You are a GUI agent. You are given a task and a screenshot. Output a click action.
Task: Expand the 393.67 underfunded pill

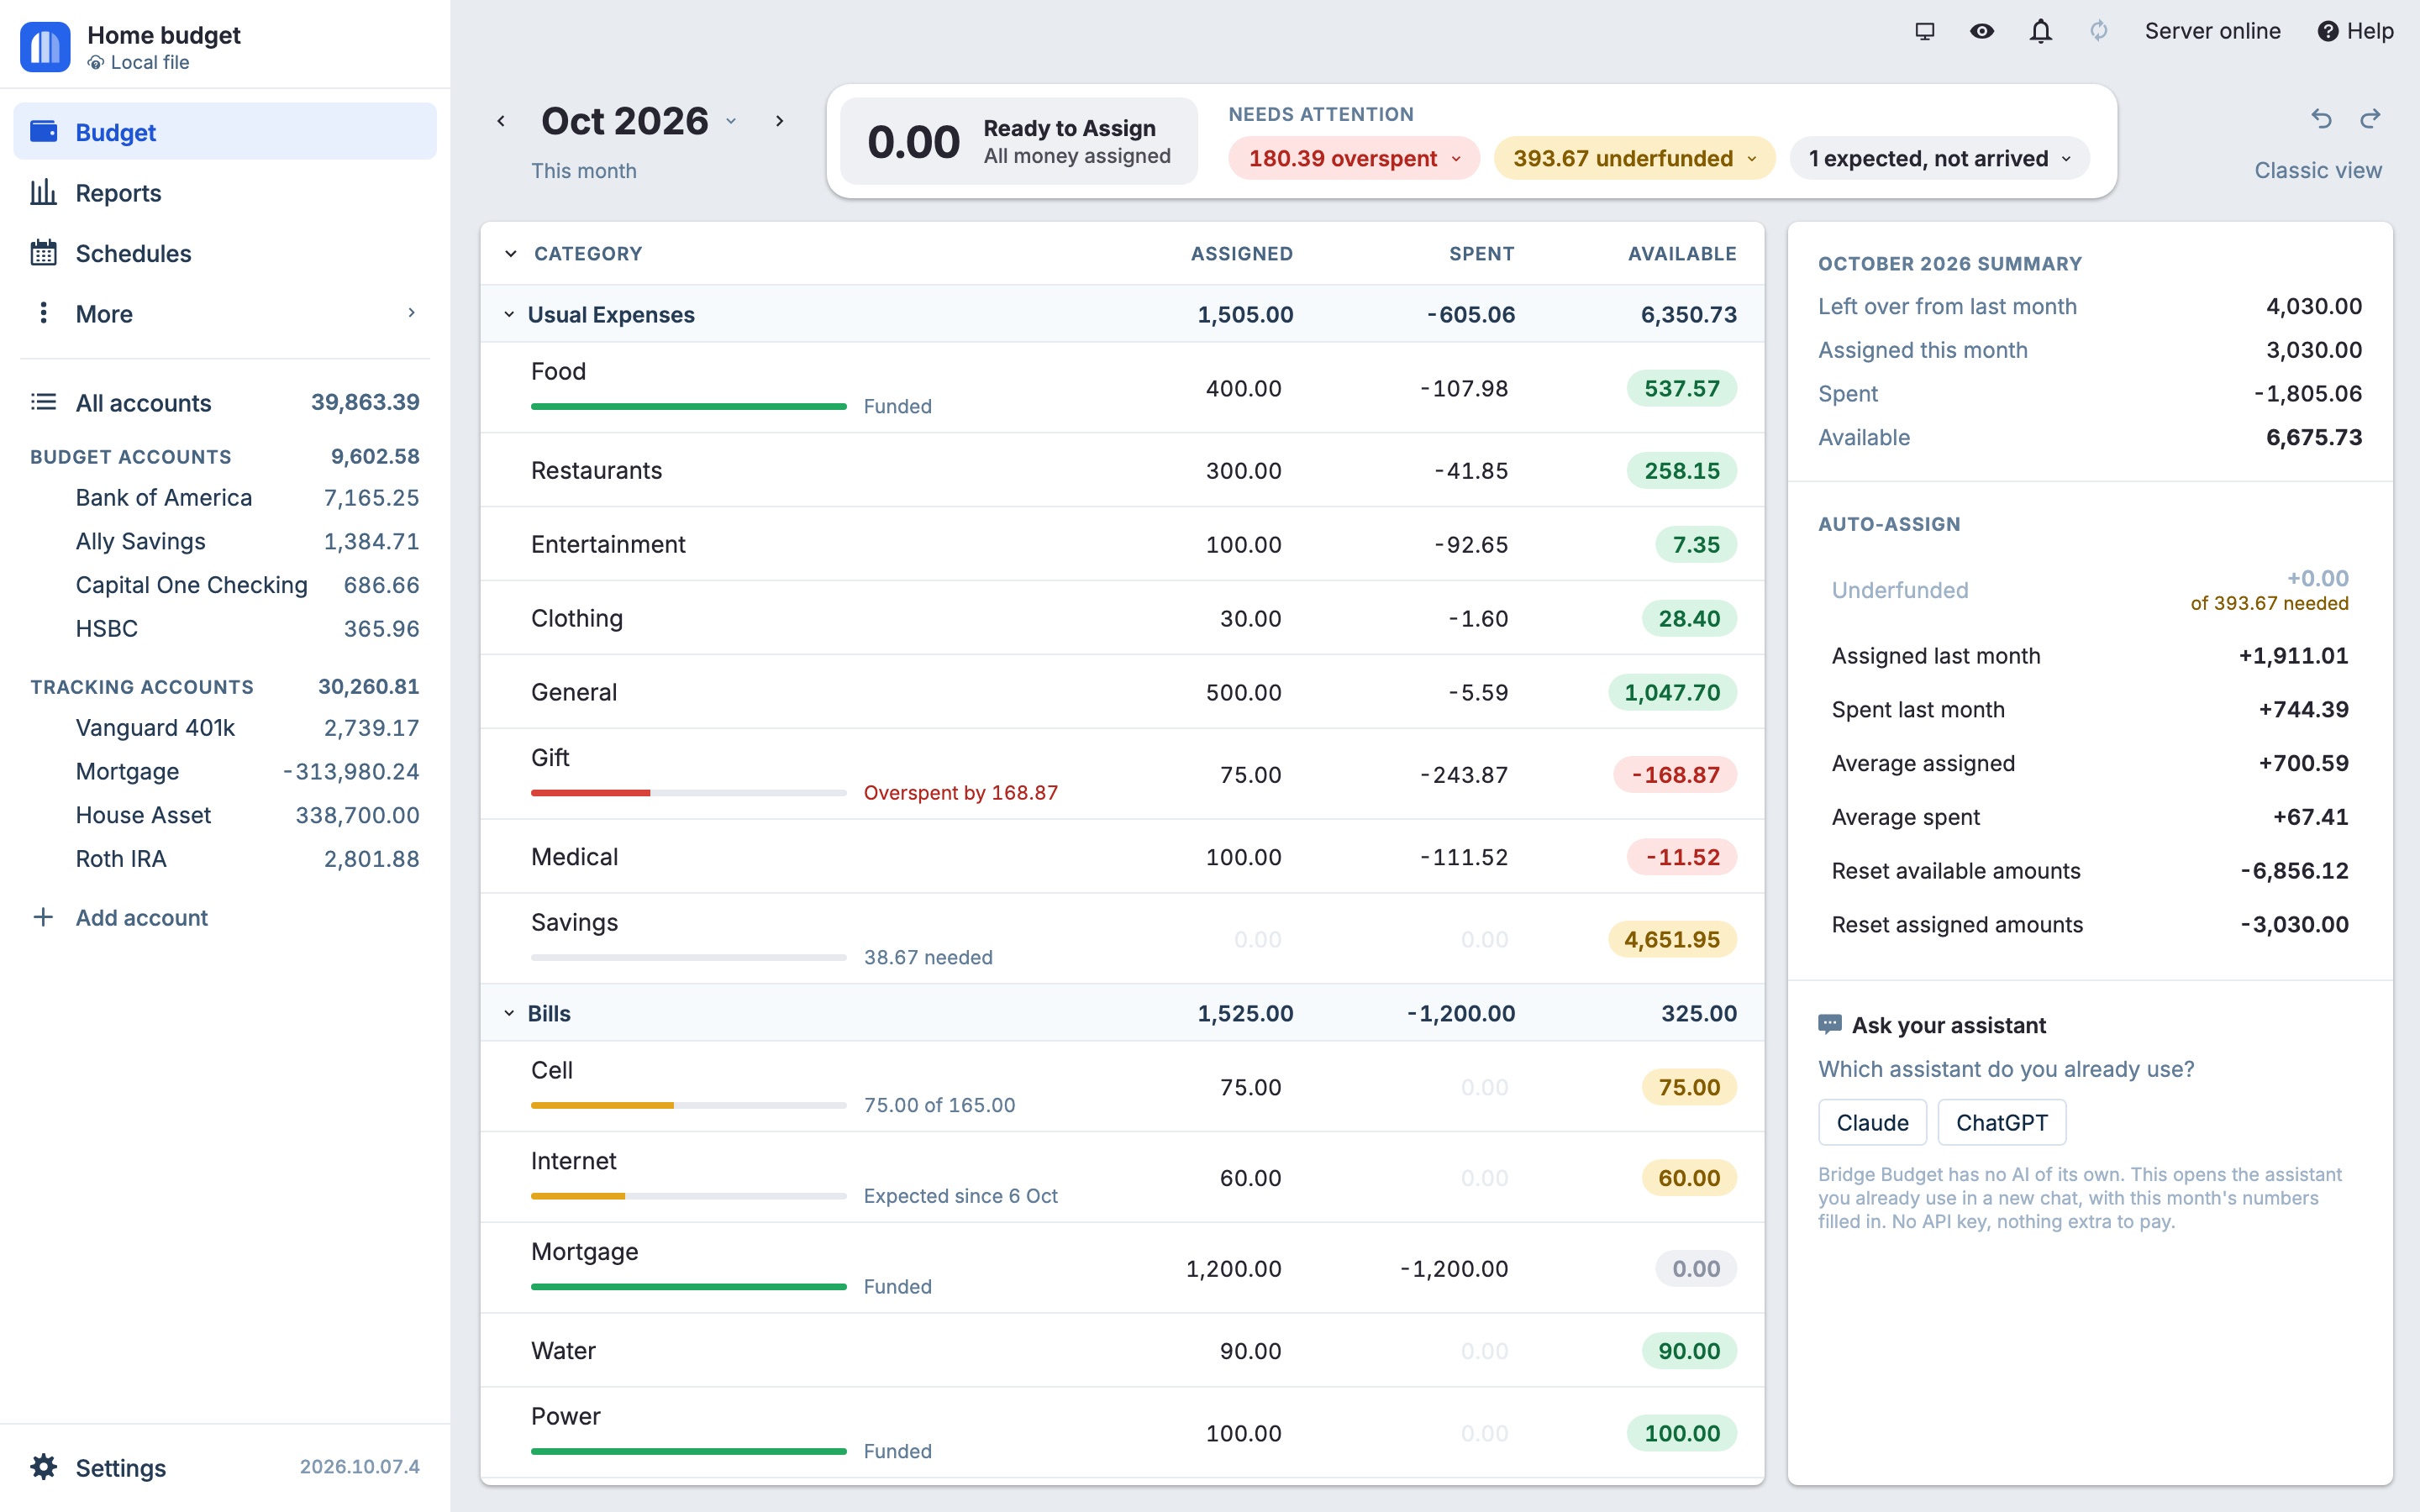(x=1634, y=158)
